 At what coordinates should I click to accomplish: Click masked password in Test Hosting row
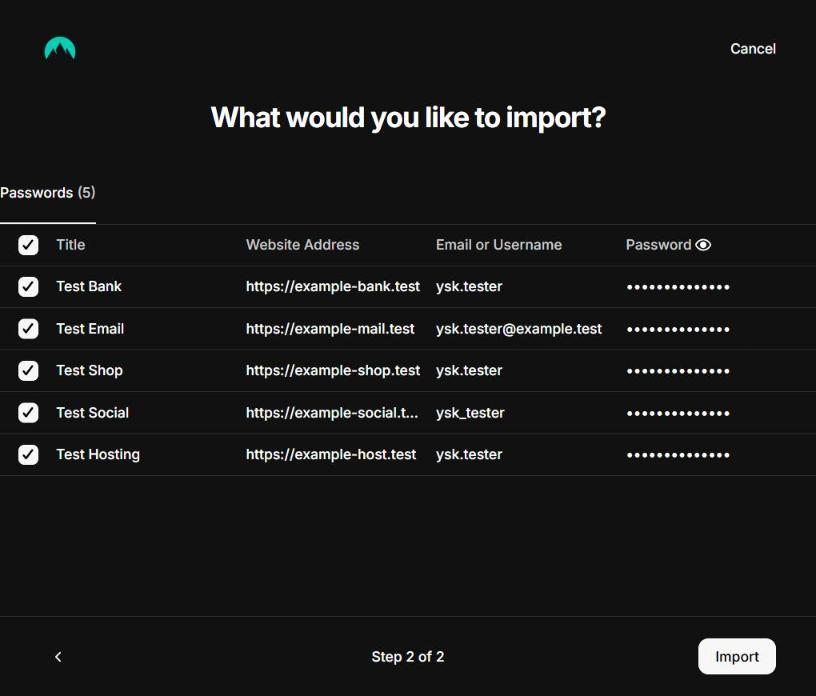click(678, 455)
